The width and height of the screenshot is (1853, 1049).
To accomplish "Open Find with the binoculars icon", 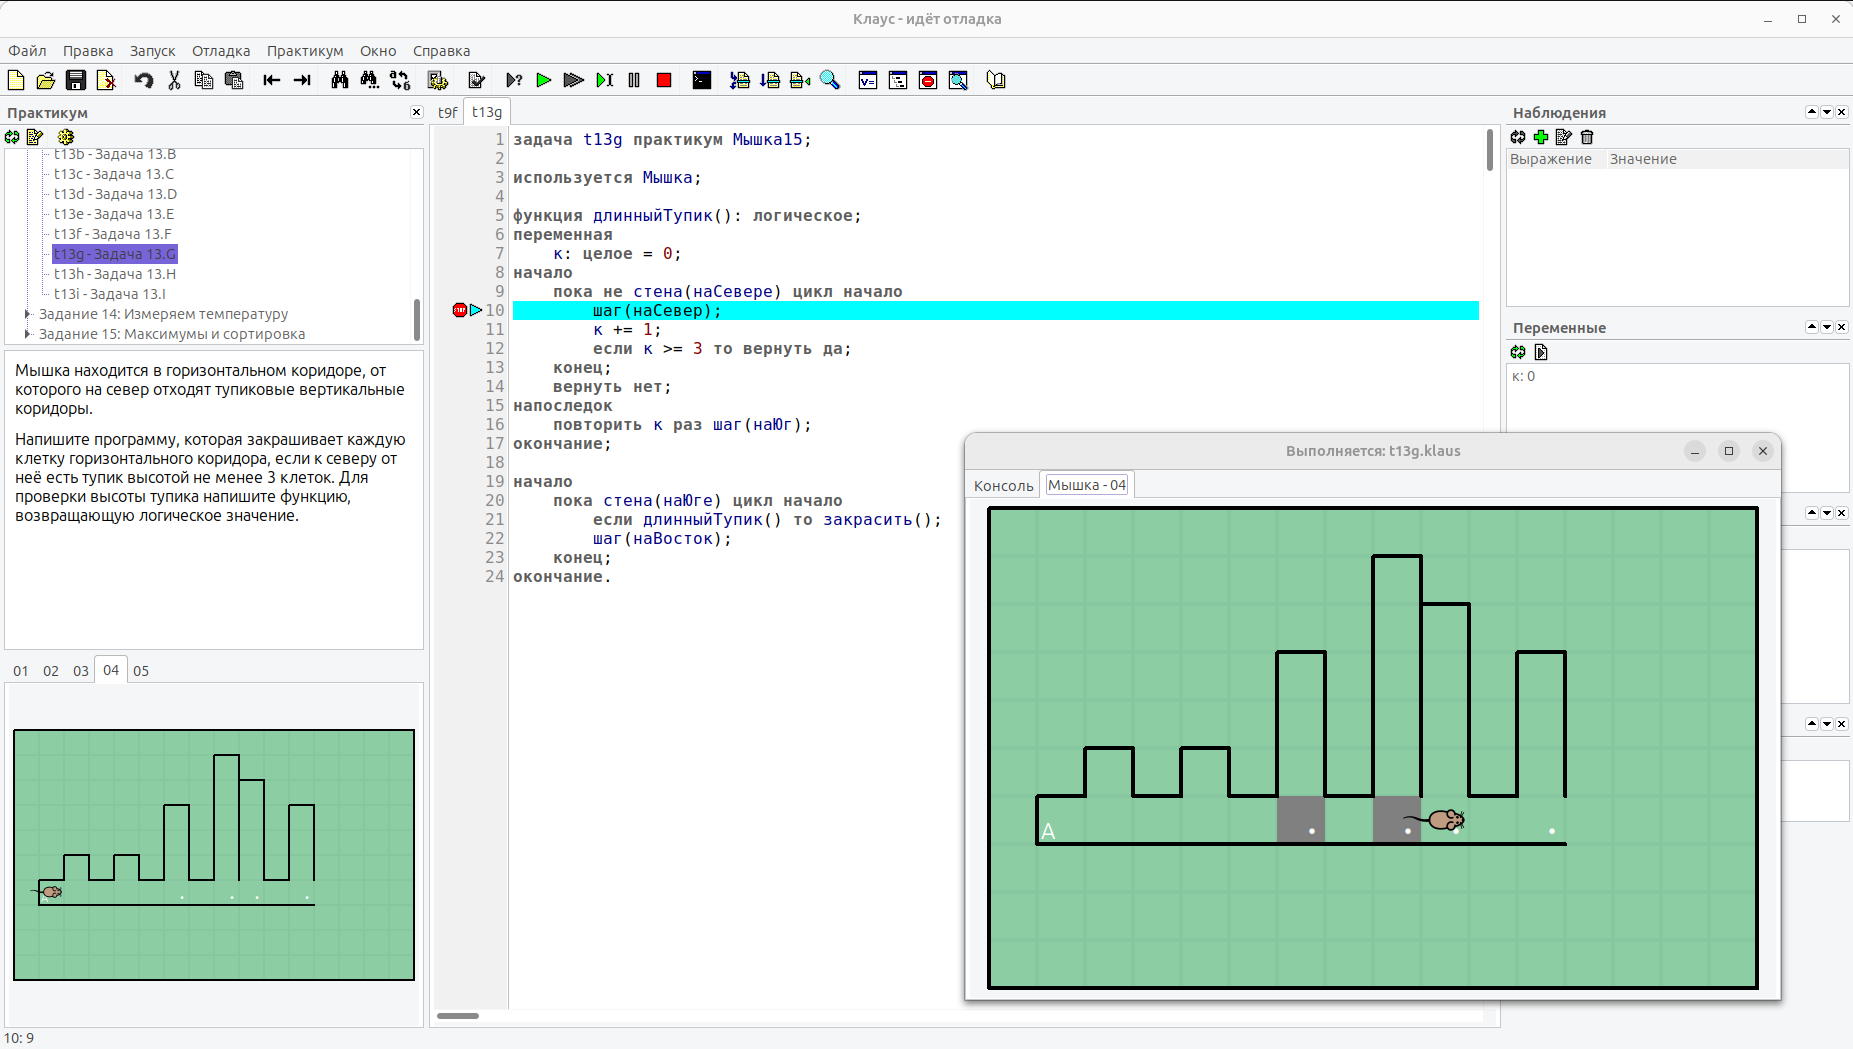I will click(x=340, y=80).
